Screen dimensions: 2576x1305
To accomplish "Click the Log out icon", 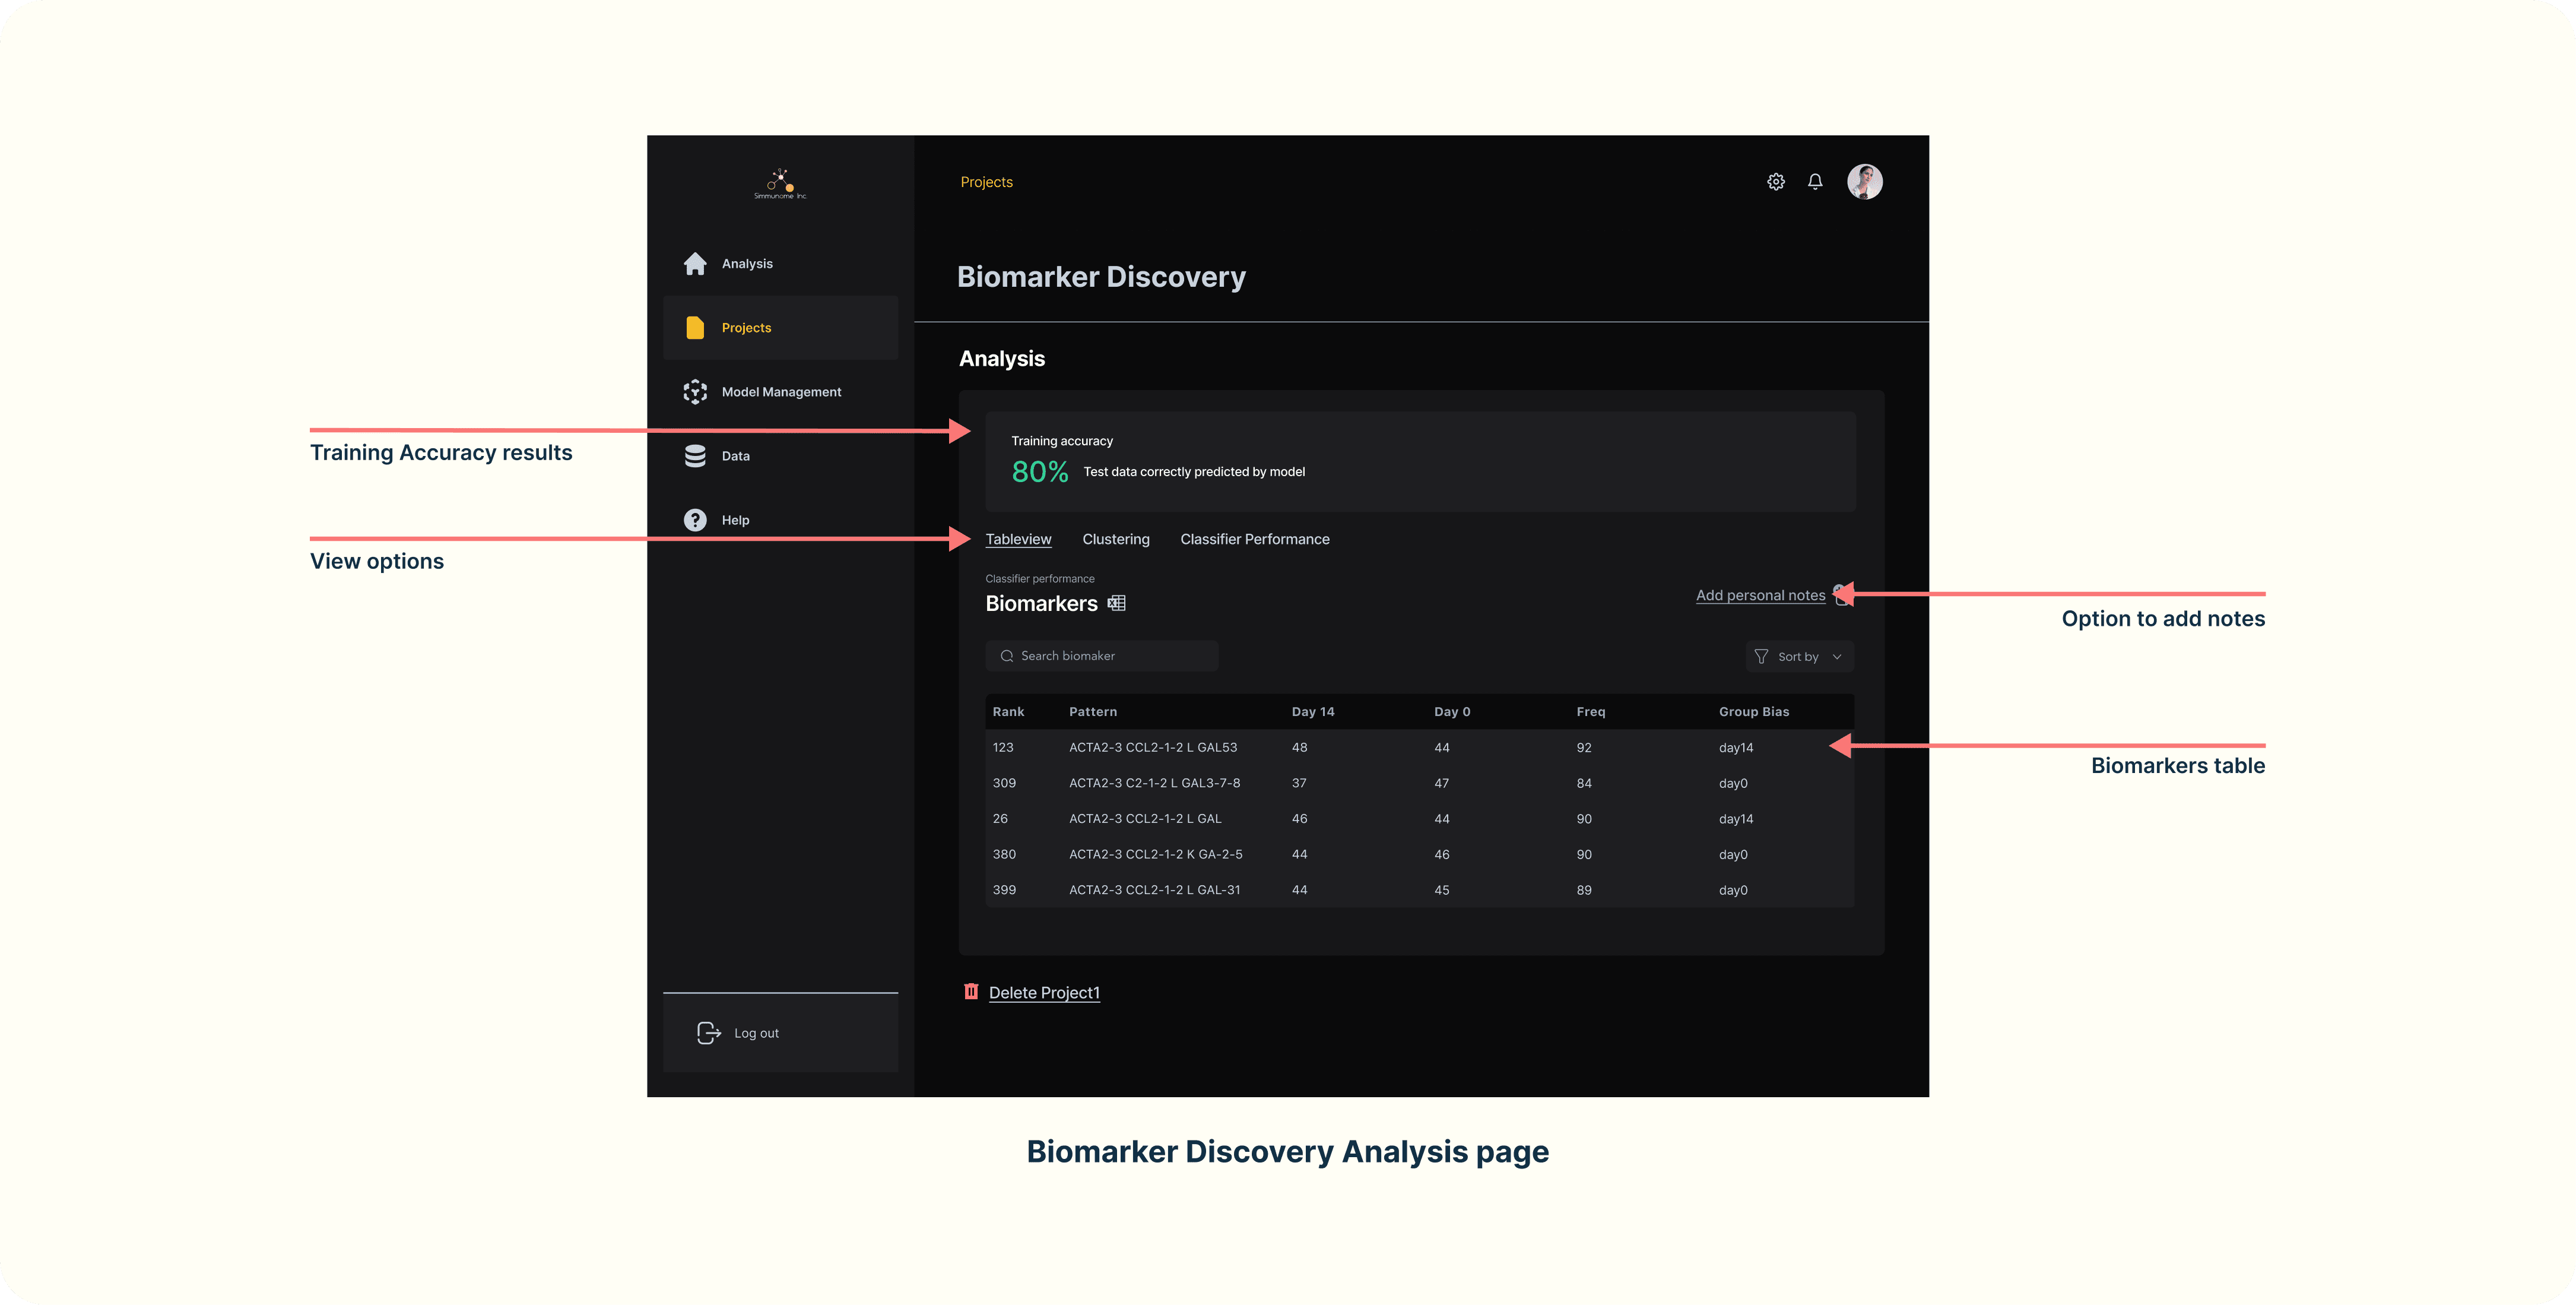I will pos(708,1033).
